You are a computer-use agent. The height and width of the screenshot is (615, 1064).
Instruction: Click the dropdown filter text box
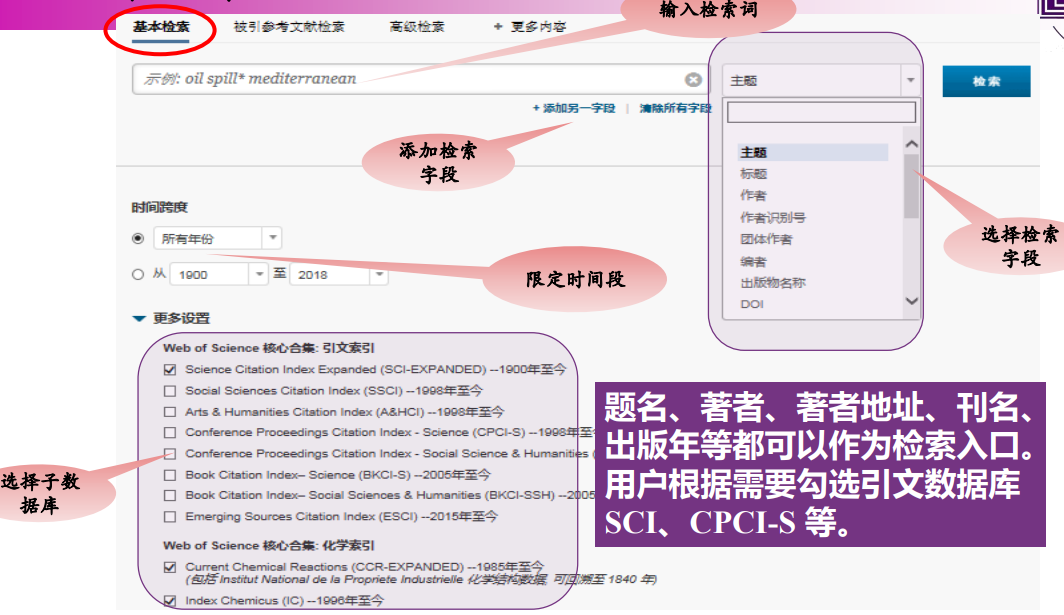pyautogui.click(x=821, y=112)
